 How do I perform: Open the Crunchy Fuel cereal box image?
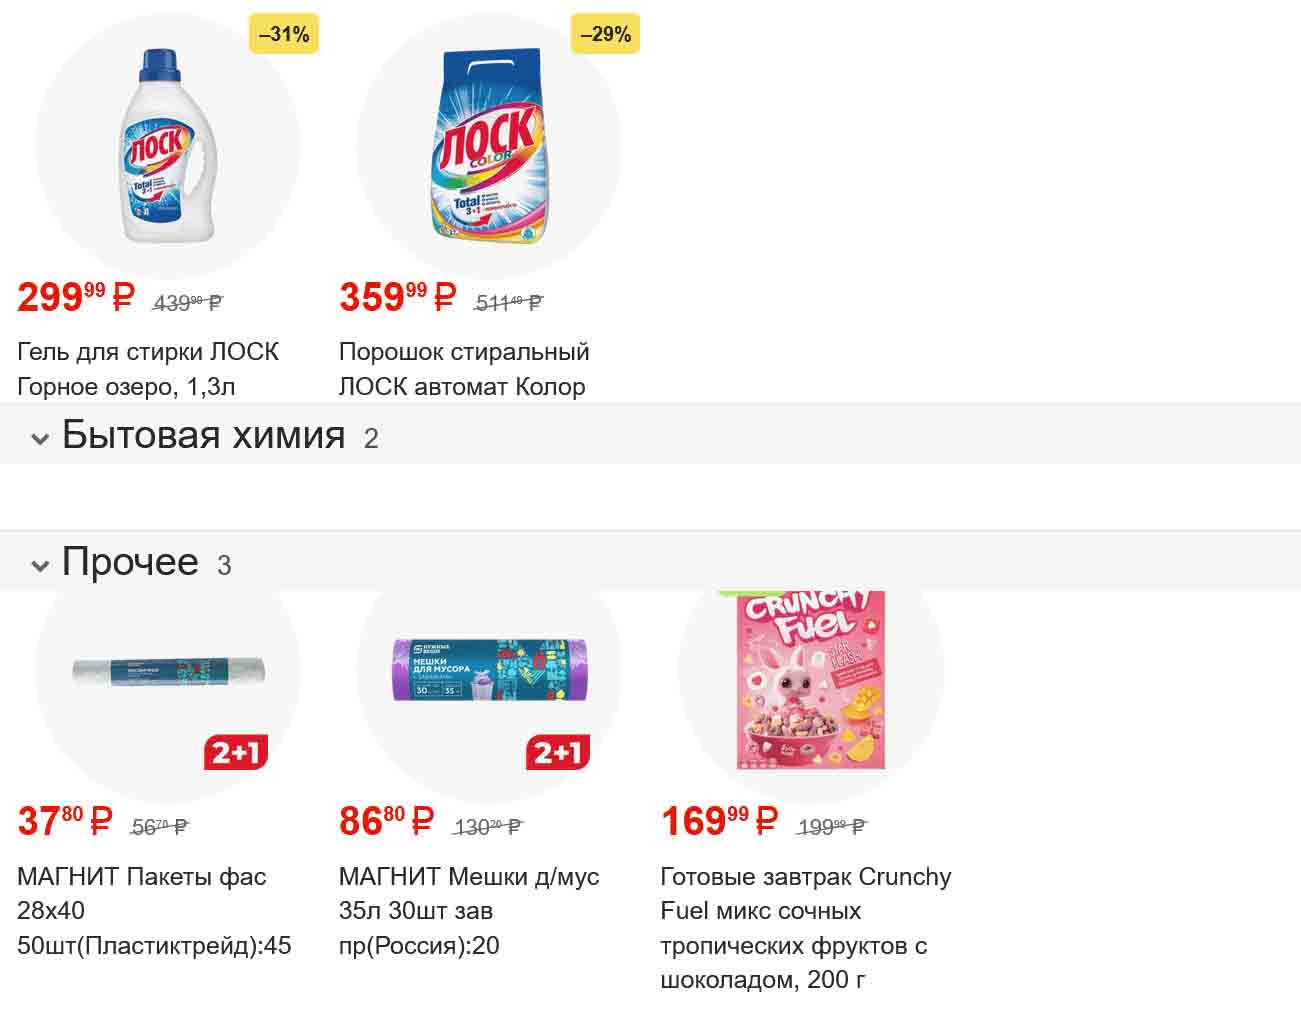[810, 680]
